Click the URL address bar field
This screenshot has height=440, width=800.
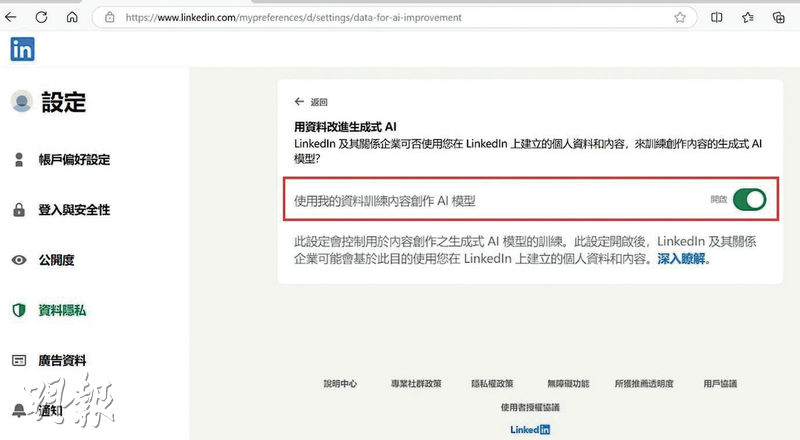[x=394, y=17]
